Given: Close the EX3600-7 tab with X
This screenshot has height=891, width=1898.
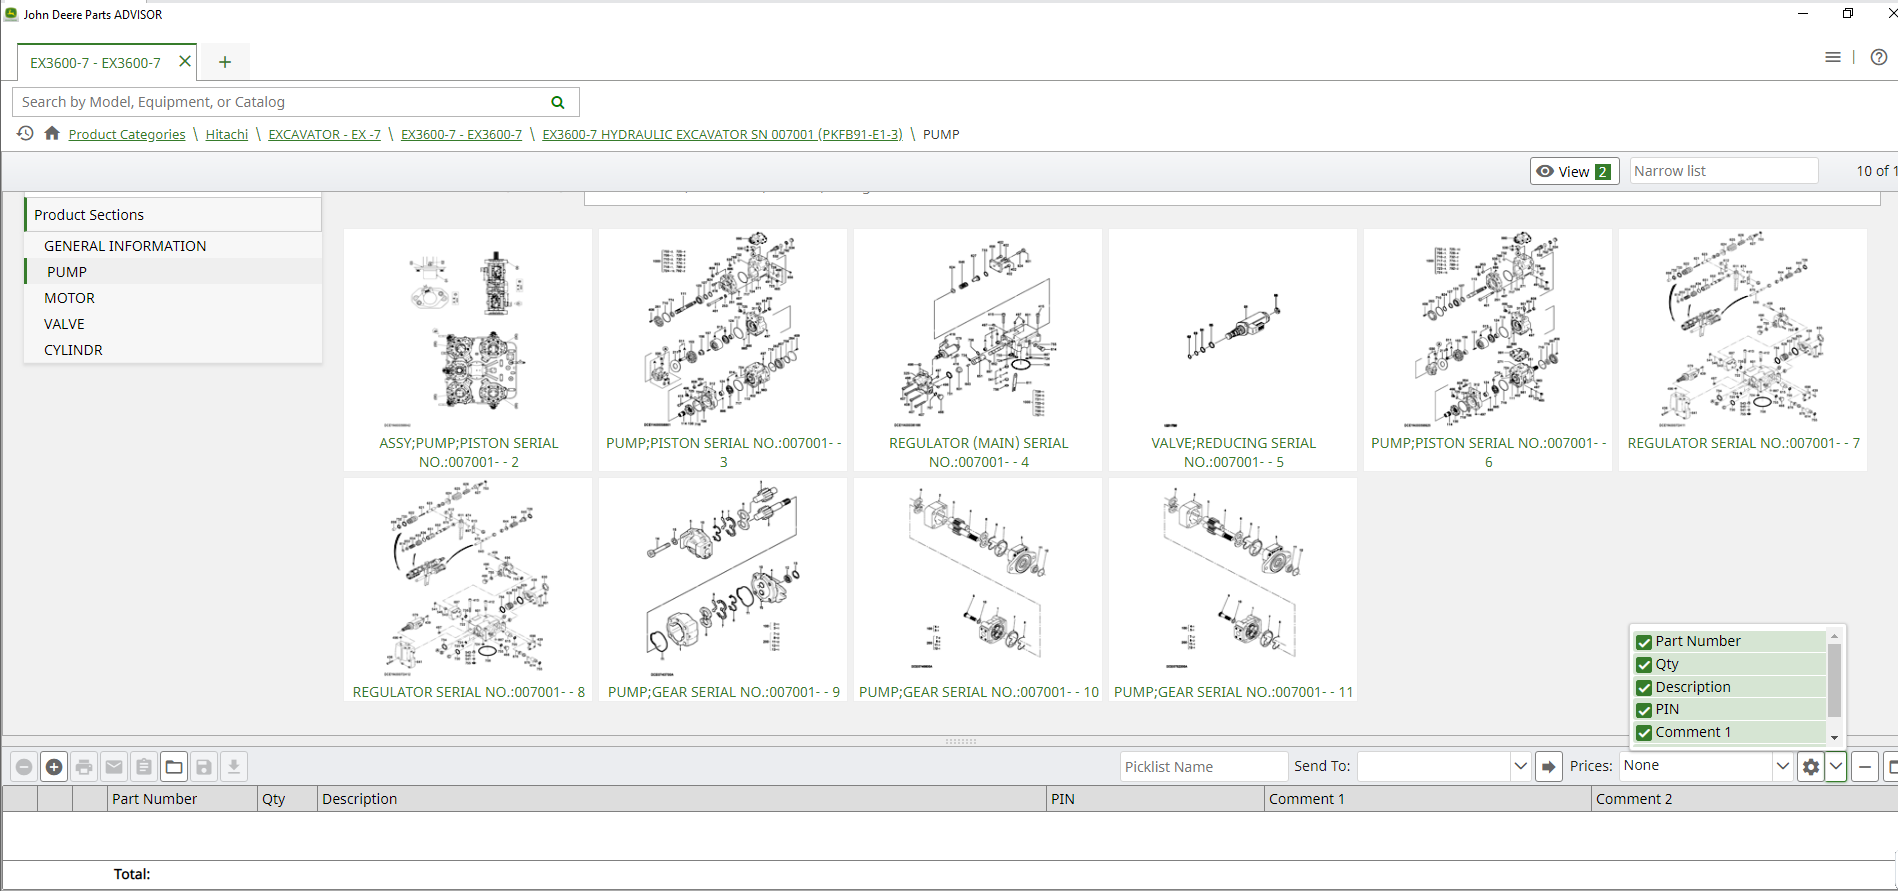Looking at the screenshot, I should tap(185, 61).
